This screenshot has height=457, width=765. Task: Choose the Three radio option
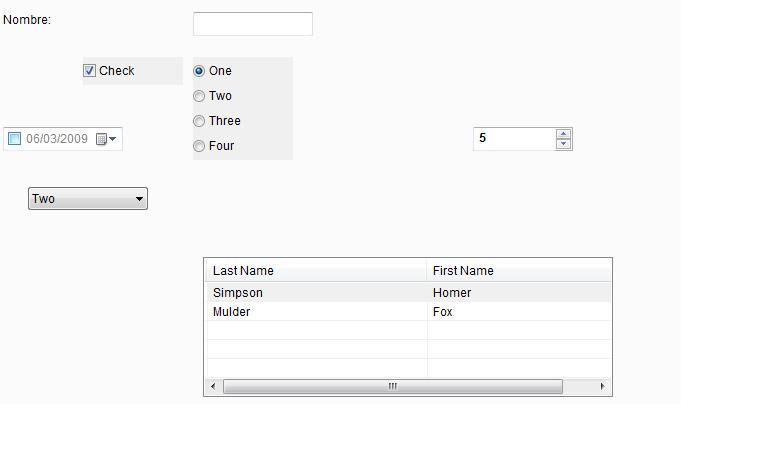(x=199, y=121)
